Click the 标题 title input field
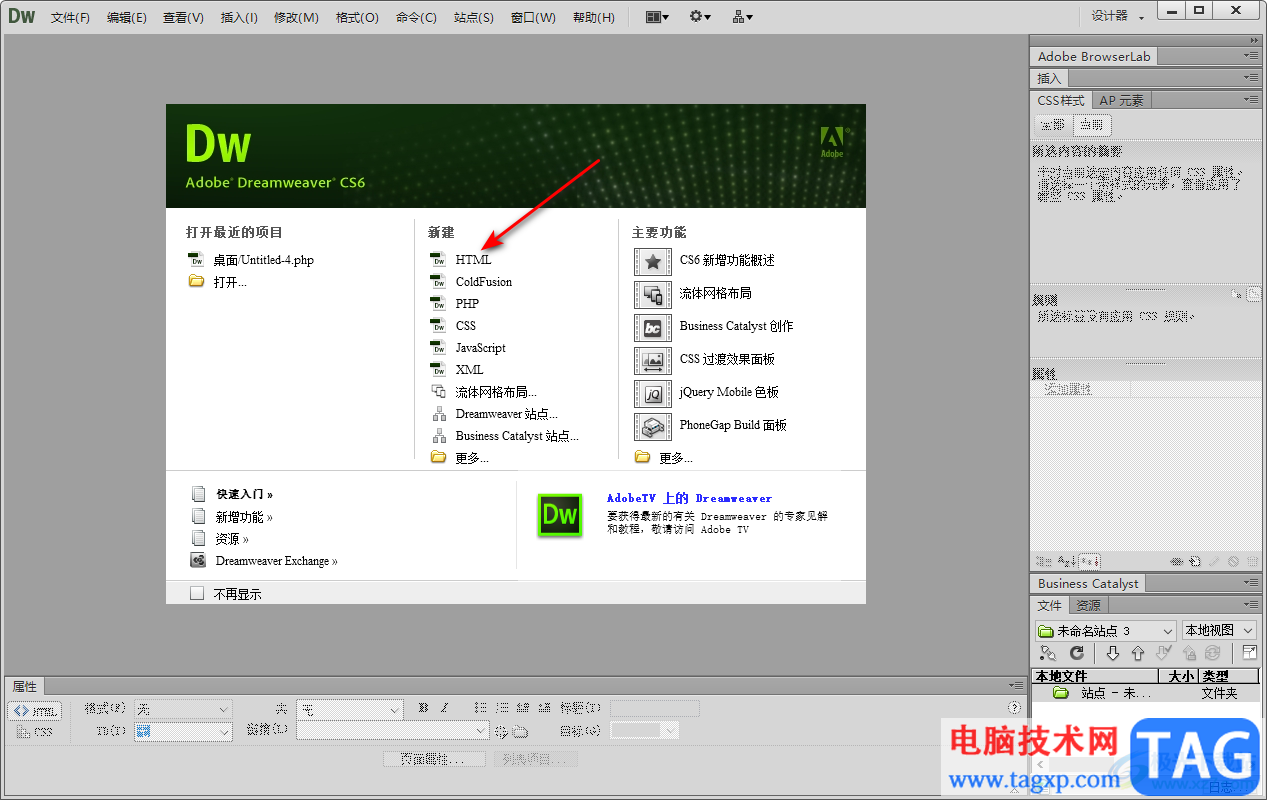This screenshot has height=800, width=1267. tap(655, 709)
